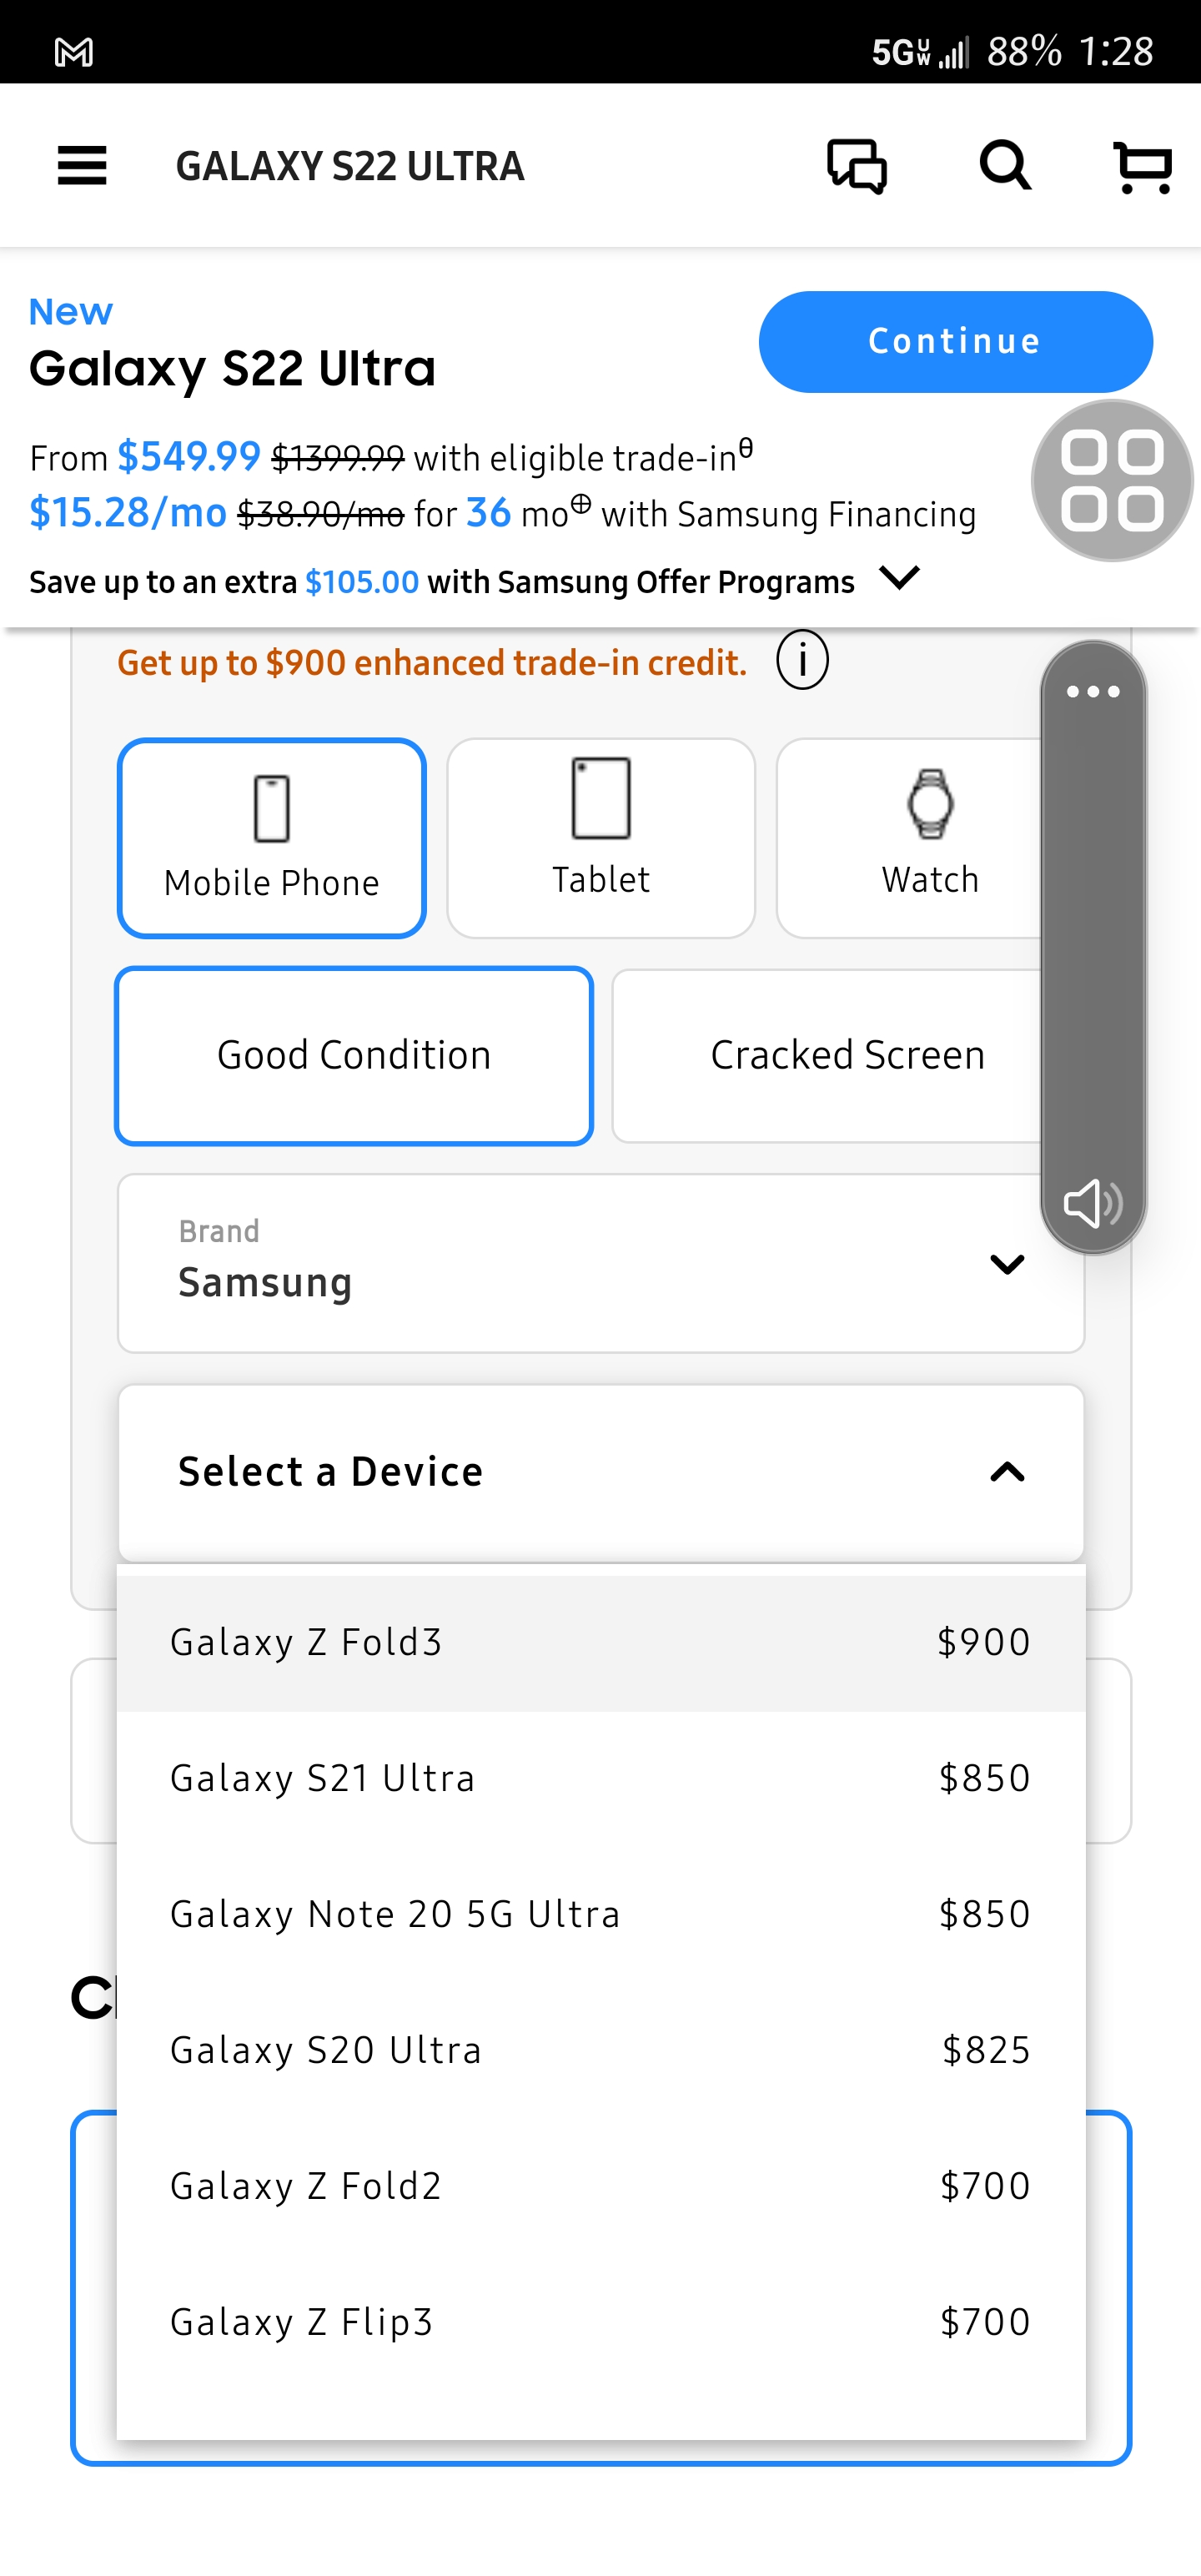Screen dimensions: 1201x2576
Task: Choose Cracked Screen condition
Action: tap(848, 1055)
